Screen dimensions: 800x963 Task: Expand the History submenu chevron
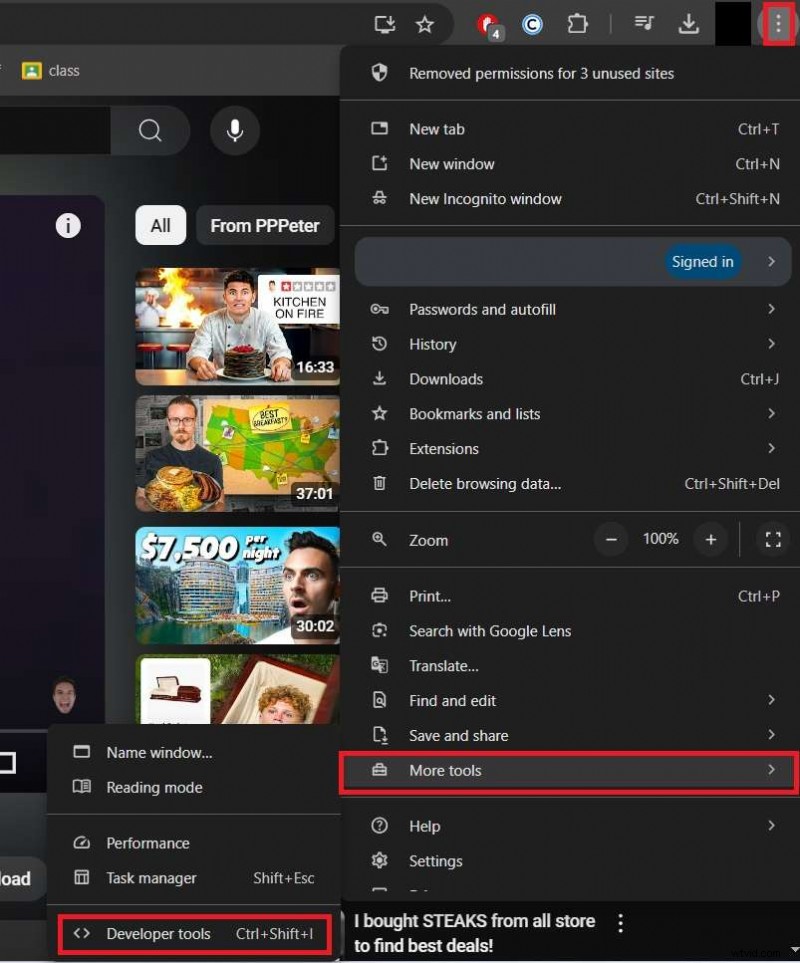pos(771,344)
